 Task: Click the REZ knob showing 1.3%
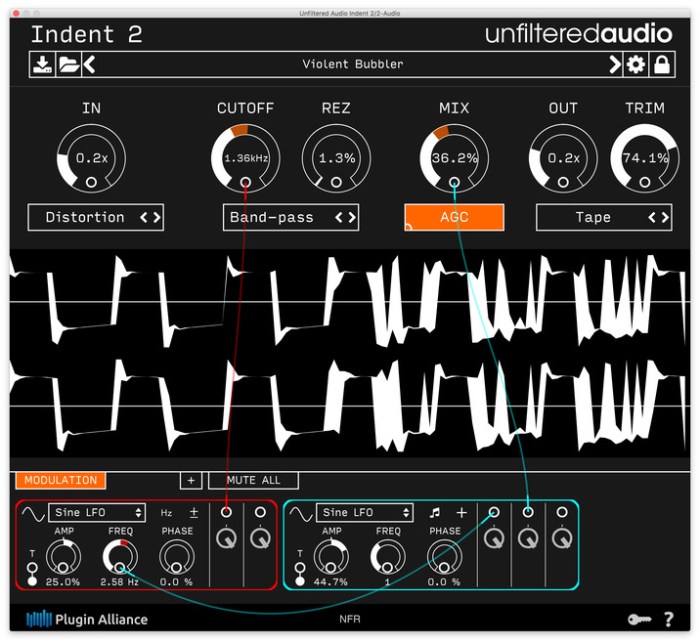(x=336, y=158)
